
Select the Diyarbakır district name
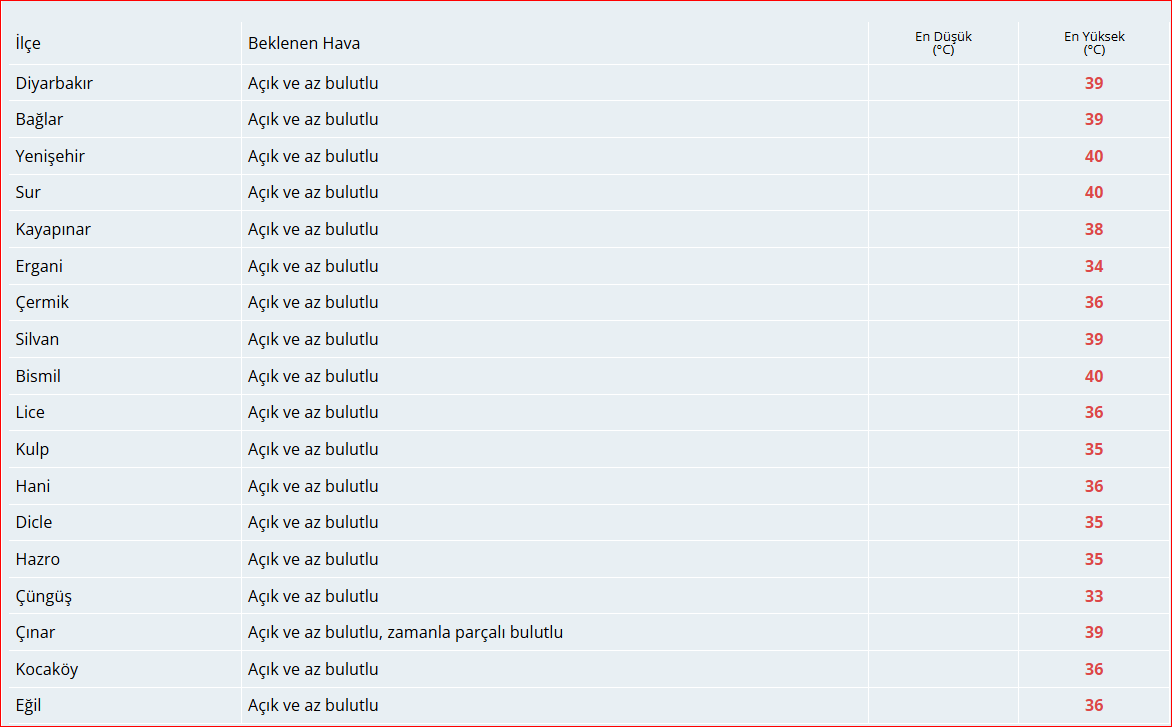(x=54, y=84)
